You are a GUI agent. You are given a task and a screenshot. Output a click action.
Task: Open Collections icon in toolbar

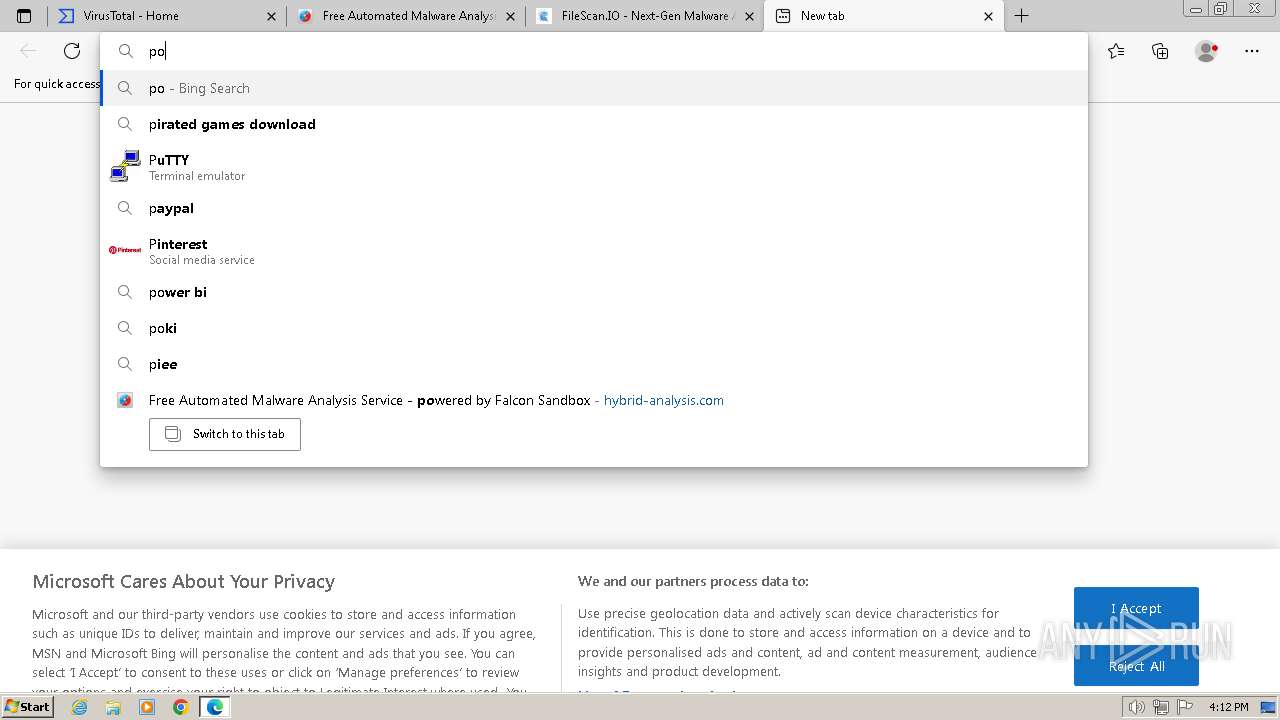pyautogui.click(x=1160, y=51)
